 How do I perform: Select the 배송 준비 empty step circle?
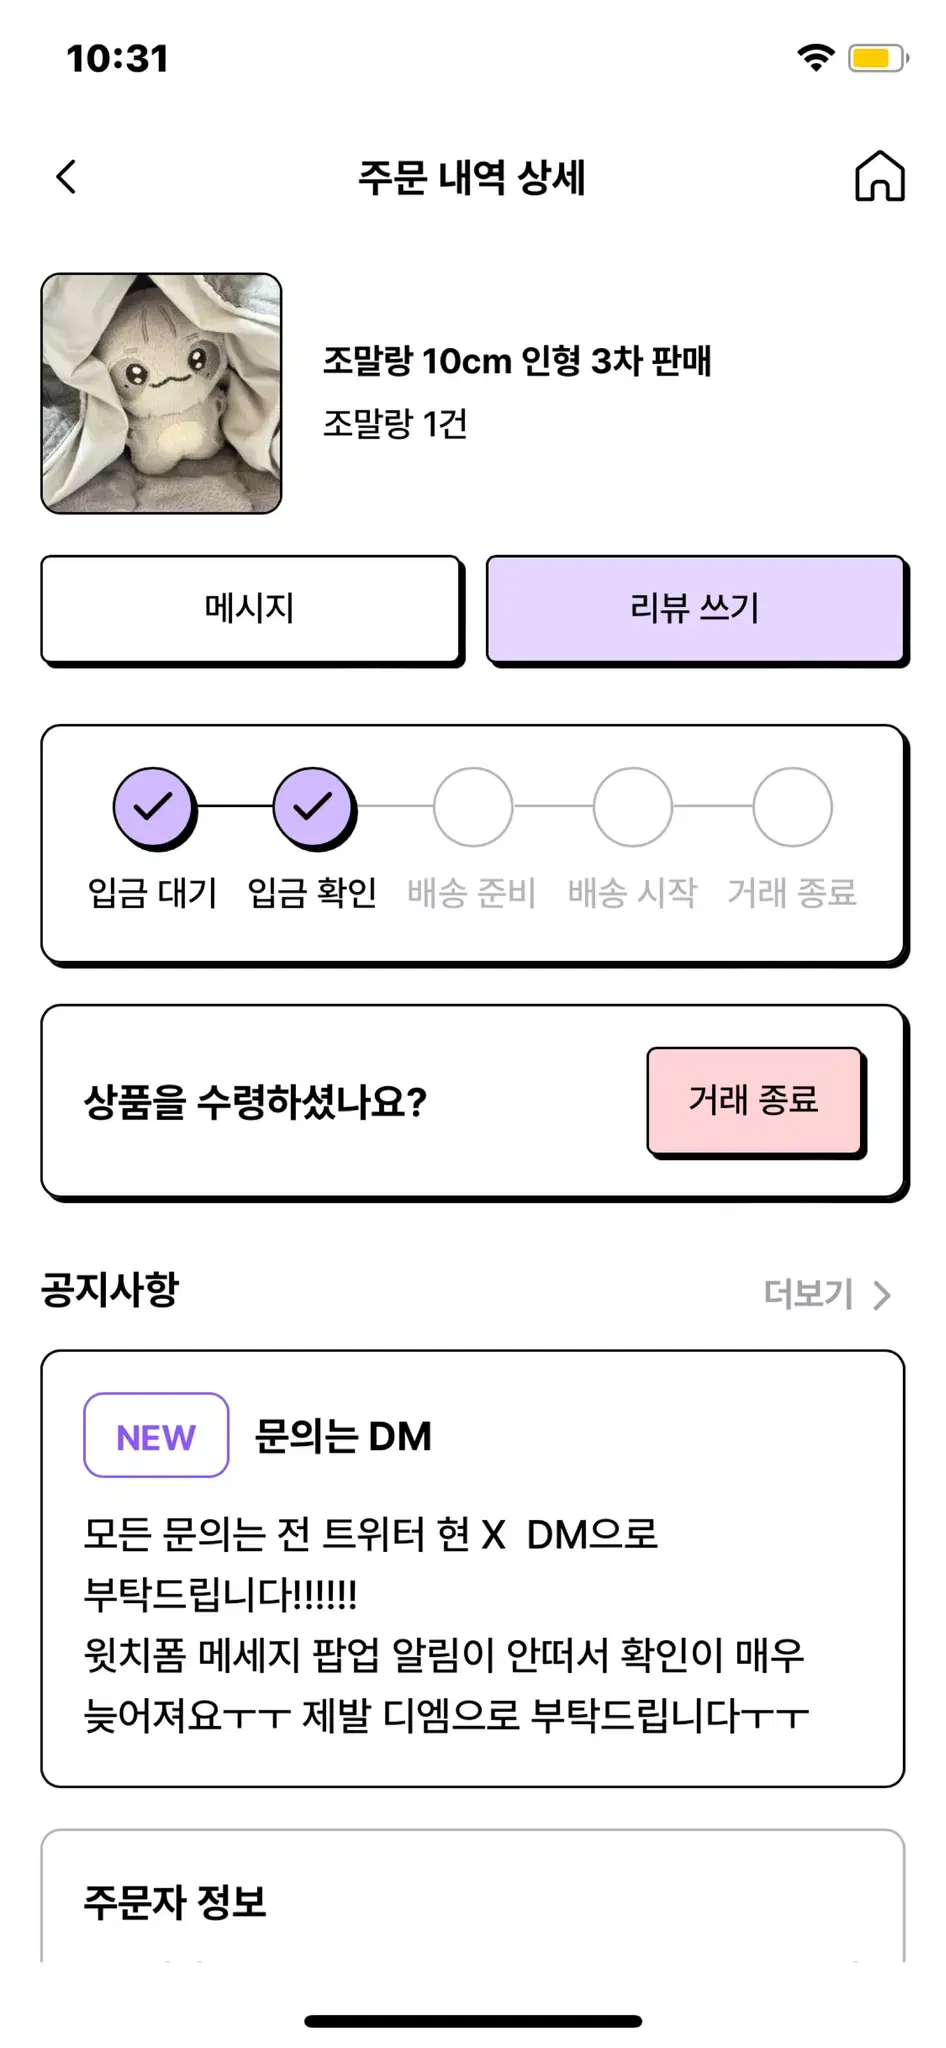[x=473, y=807]
